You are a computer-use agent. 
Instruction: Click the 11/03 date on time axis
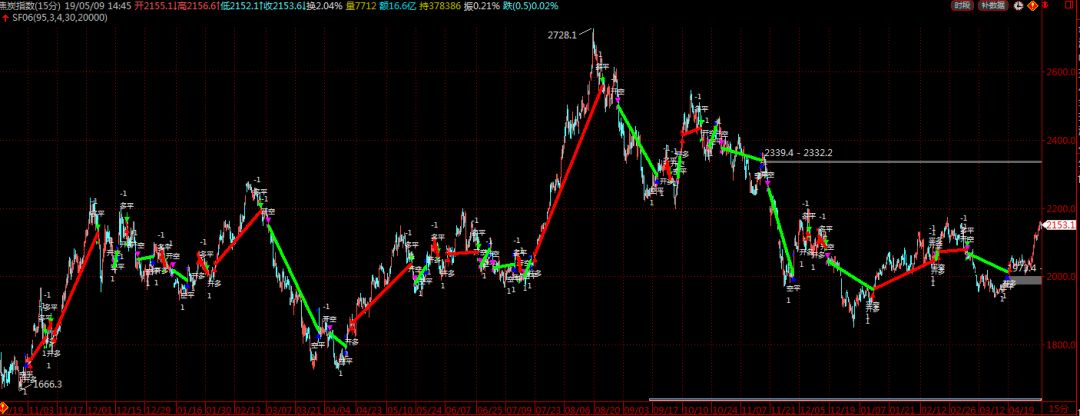point(41,410)
